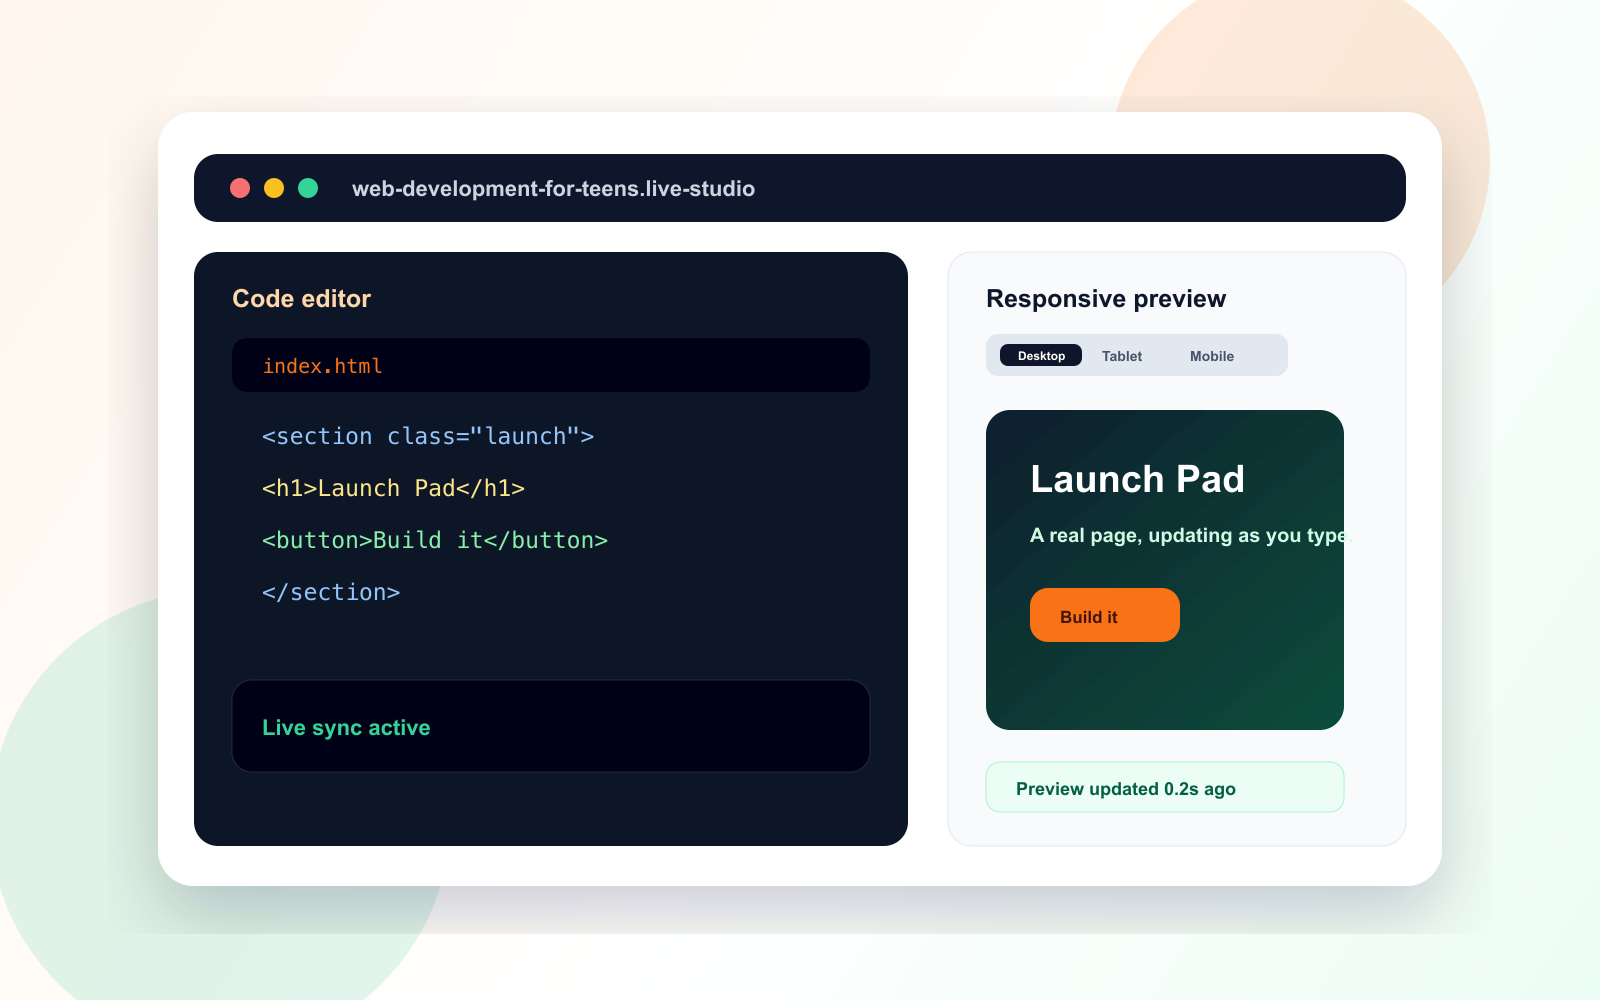Screen dimensions: 1600x1000
Task: Click the green maximize dot
Action: [x=308, y=188]
